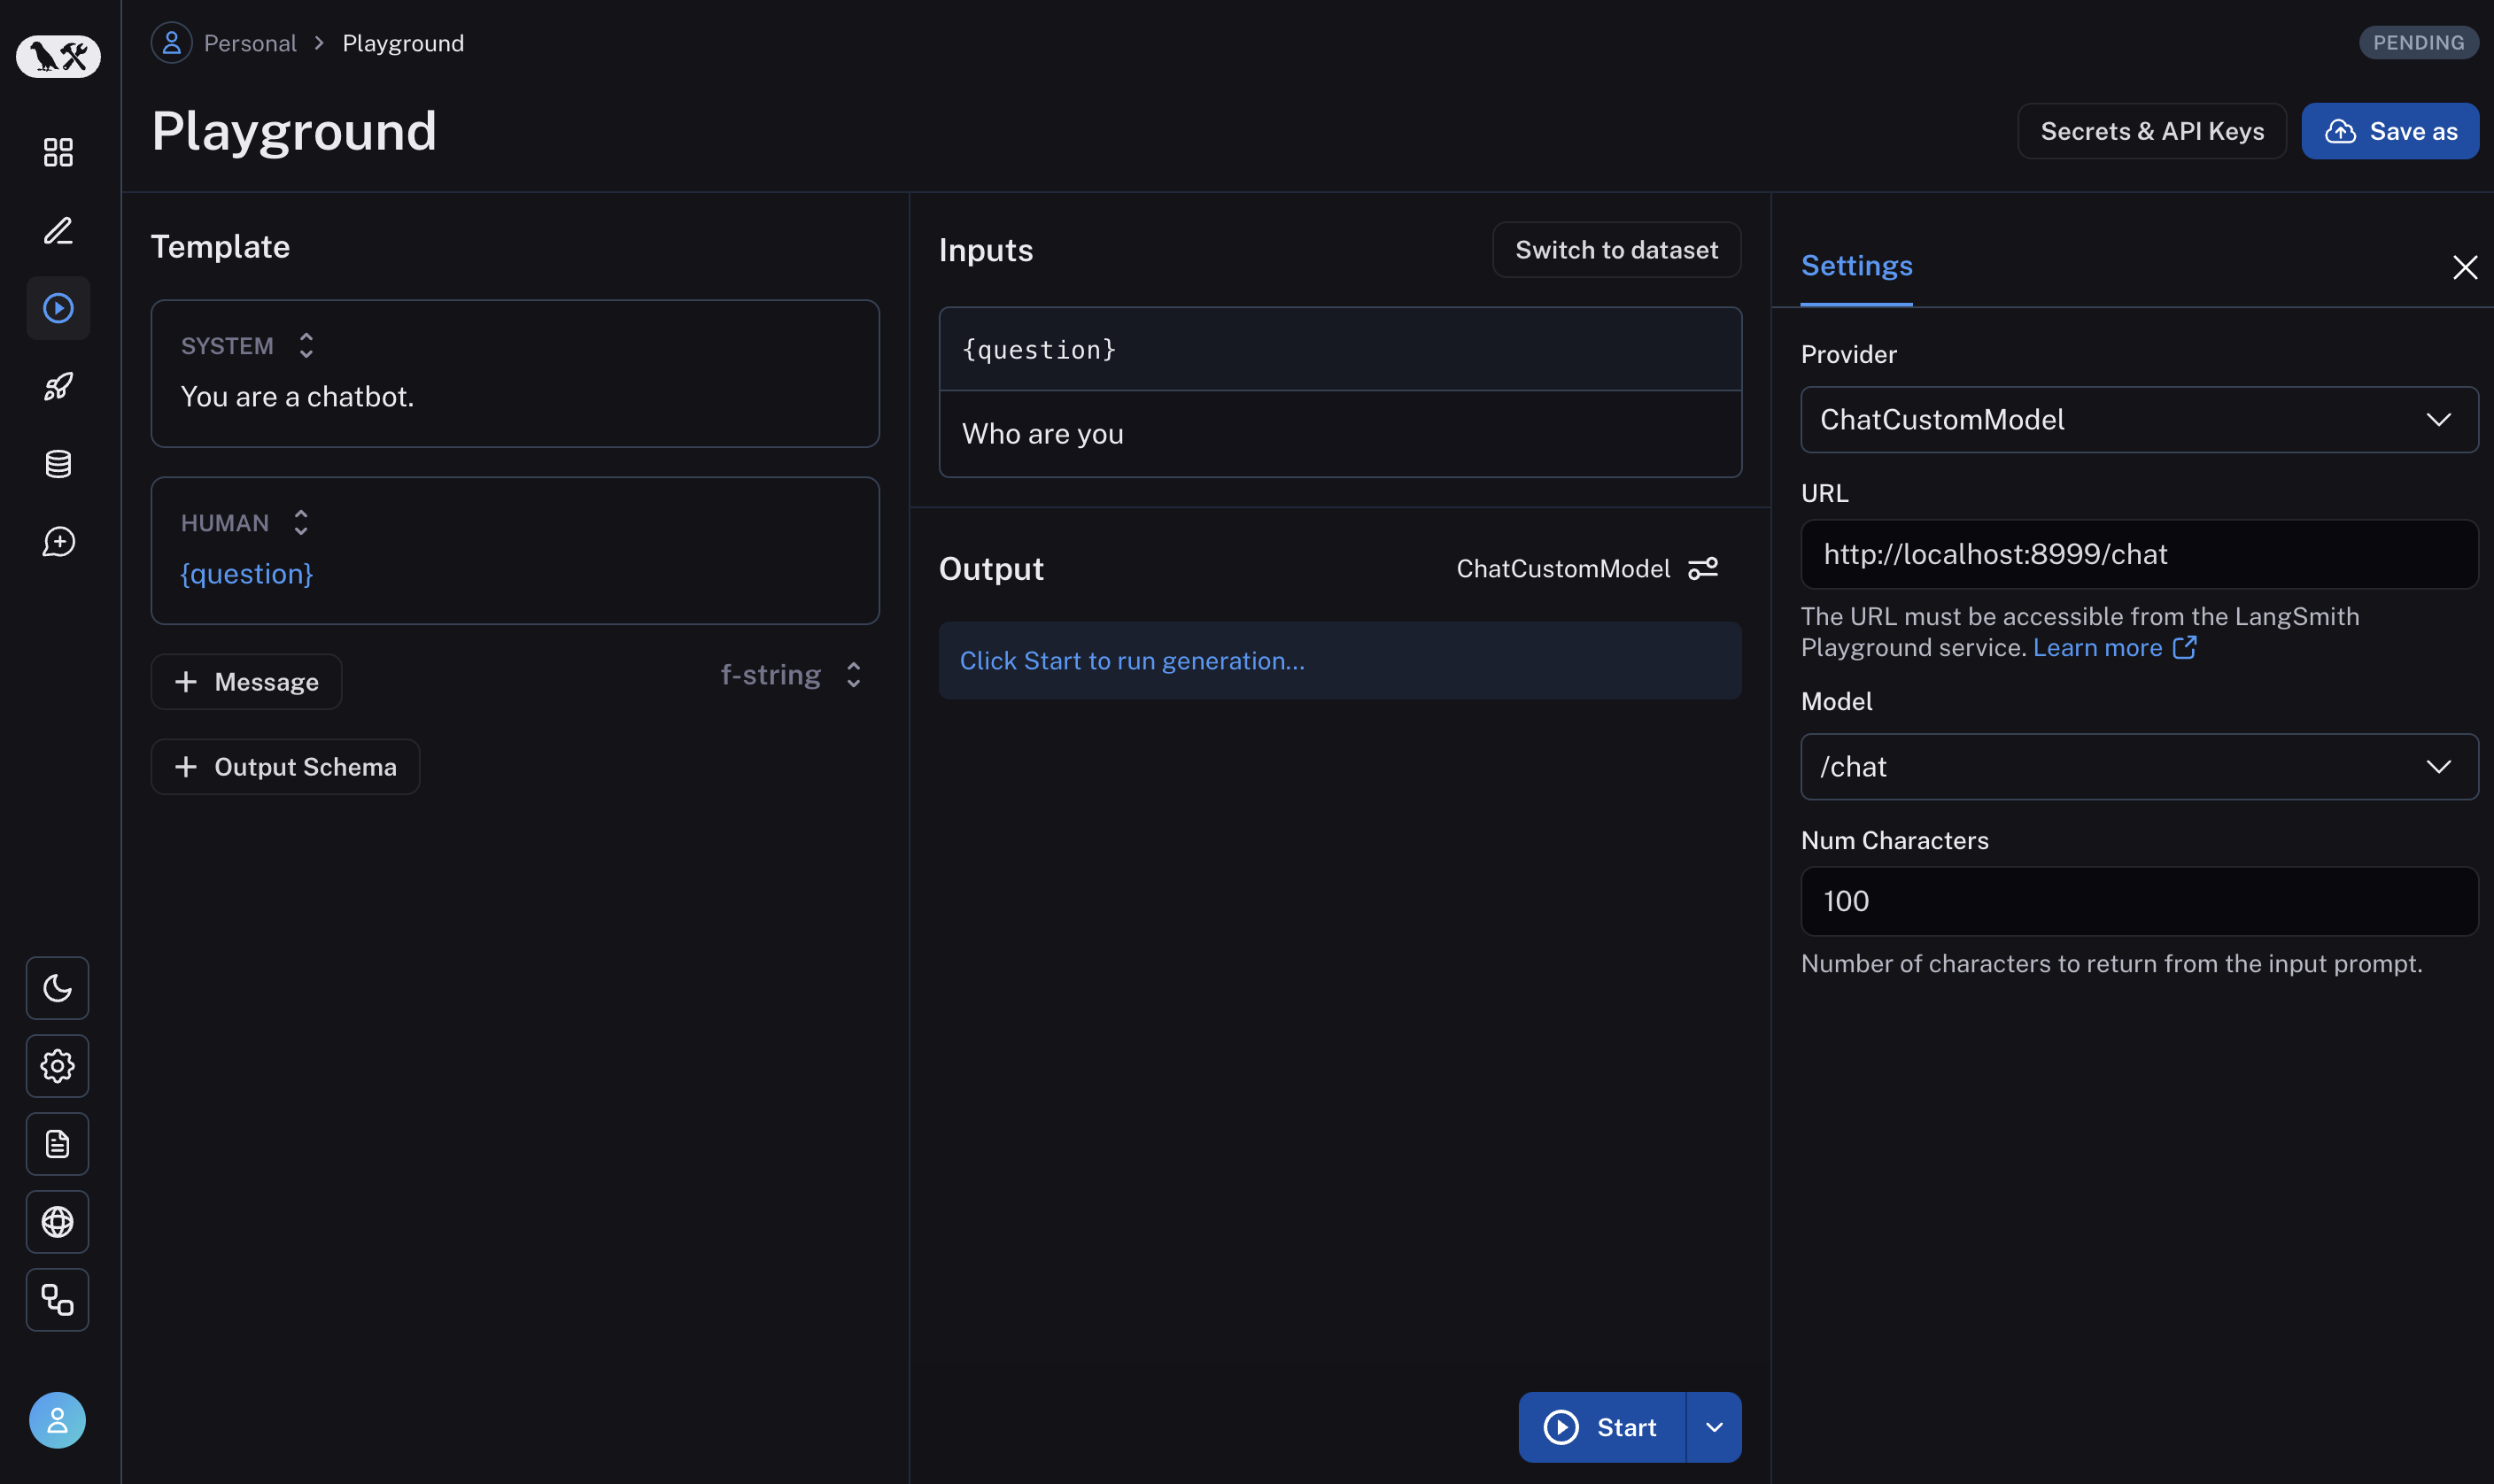Image resolution: width=2494 pixels, height=1484 pixels.
Task: Open the LangSmith home grid icon
Action: (x=57, y=152)
